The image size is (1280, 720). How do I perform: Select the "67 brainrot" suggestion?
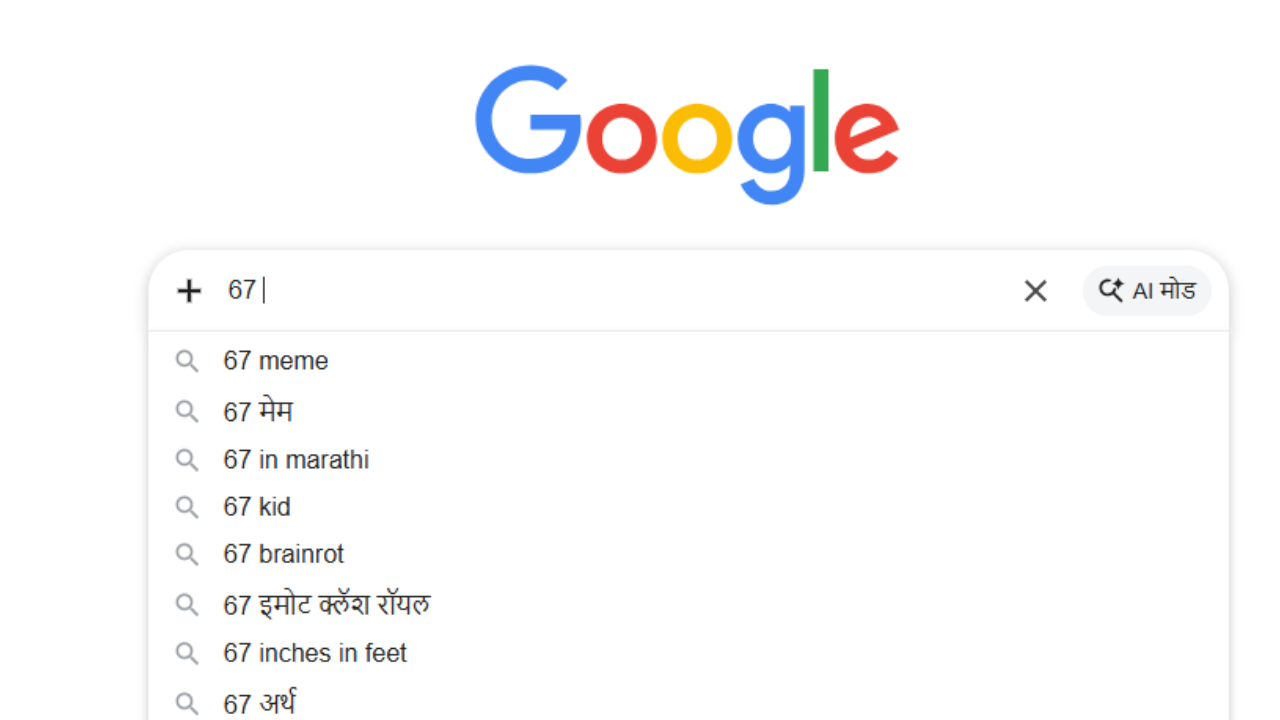click(x=283, y=554)
